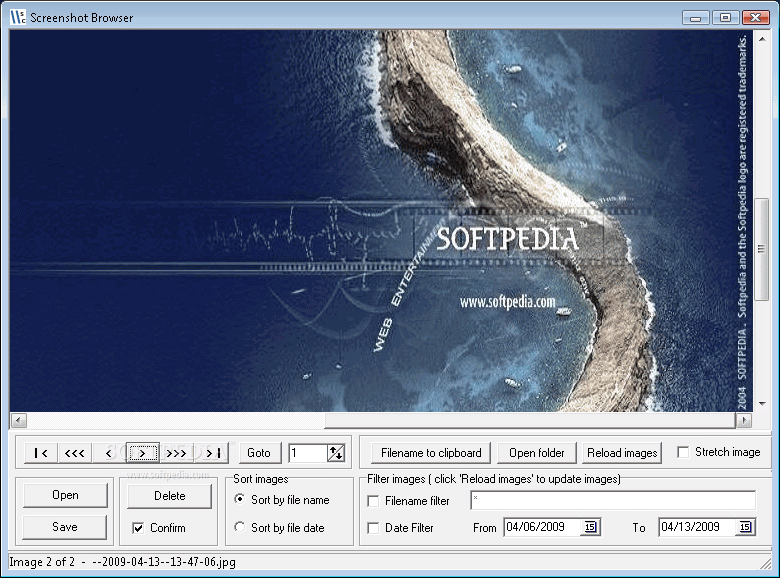Click the From date field 04/06/2009
780x578 pixels.
[x=542, y=527]
